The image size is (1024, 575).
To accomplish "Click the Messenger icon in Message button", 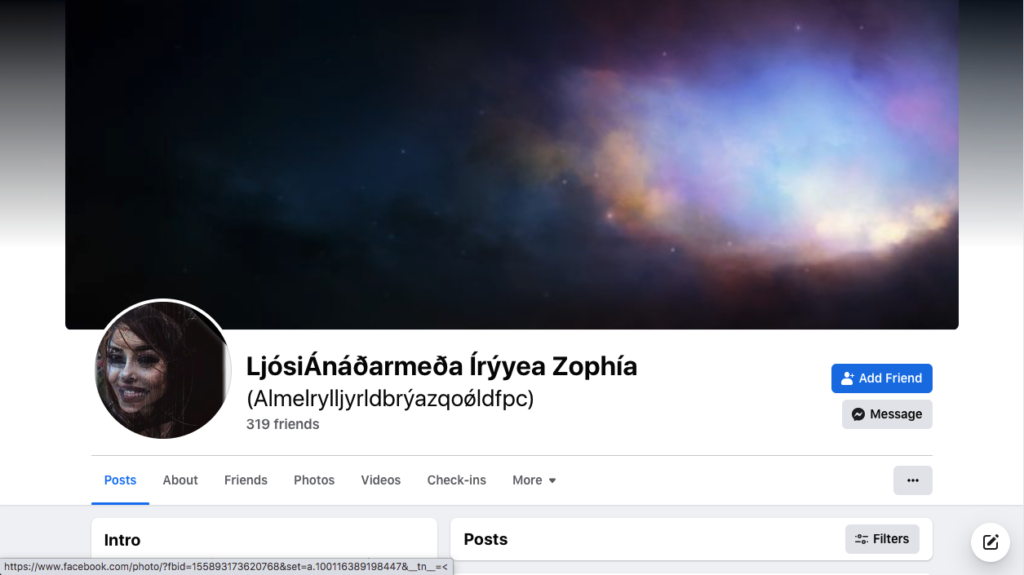I will point(858,414).
